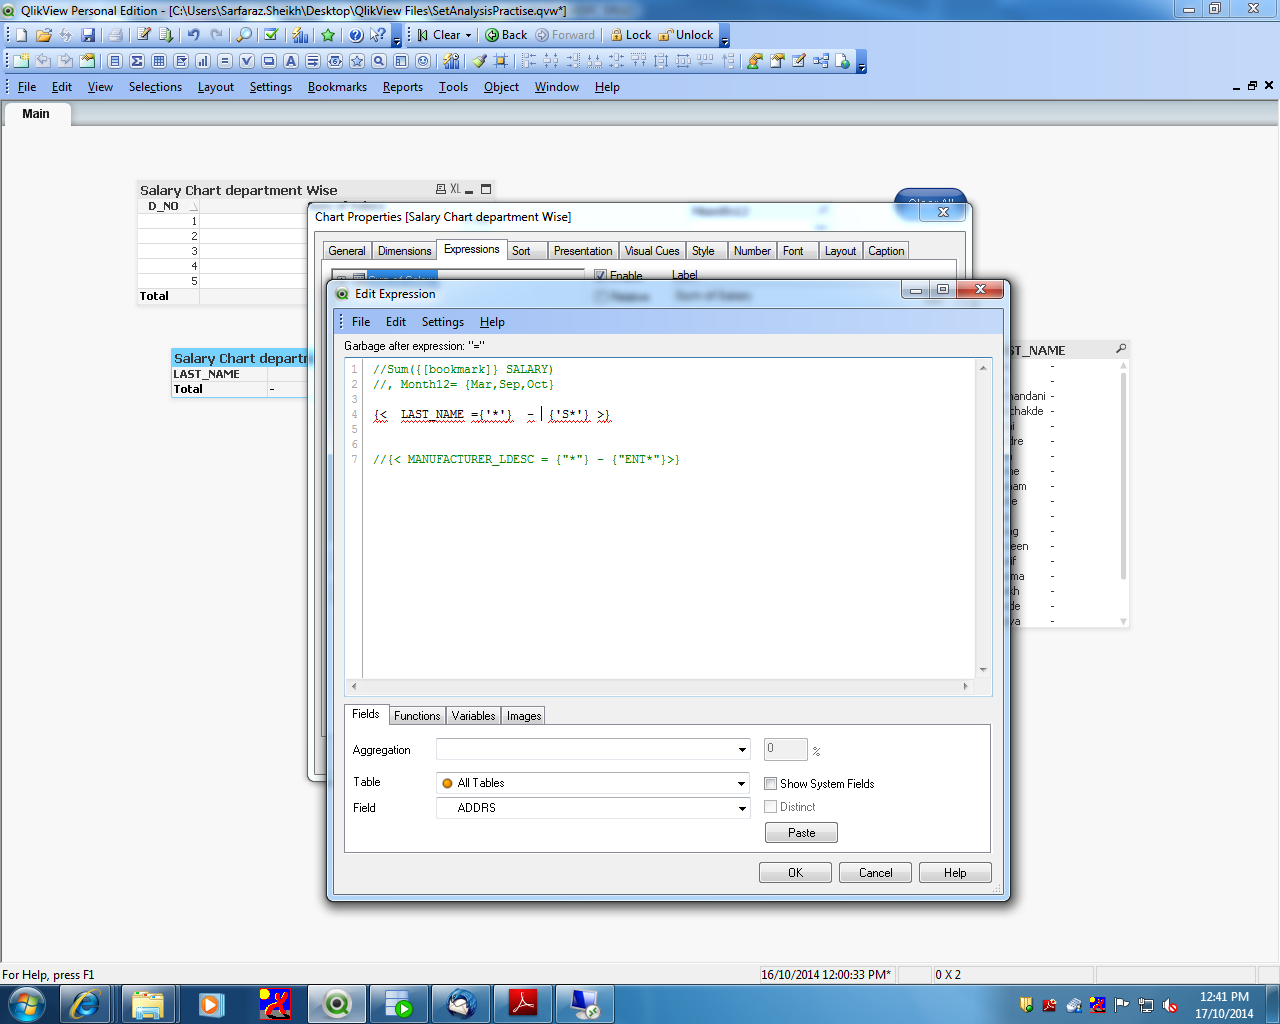Expand standard toolbar overflow options arrow

pos(397,36)
